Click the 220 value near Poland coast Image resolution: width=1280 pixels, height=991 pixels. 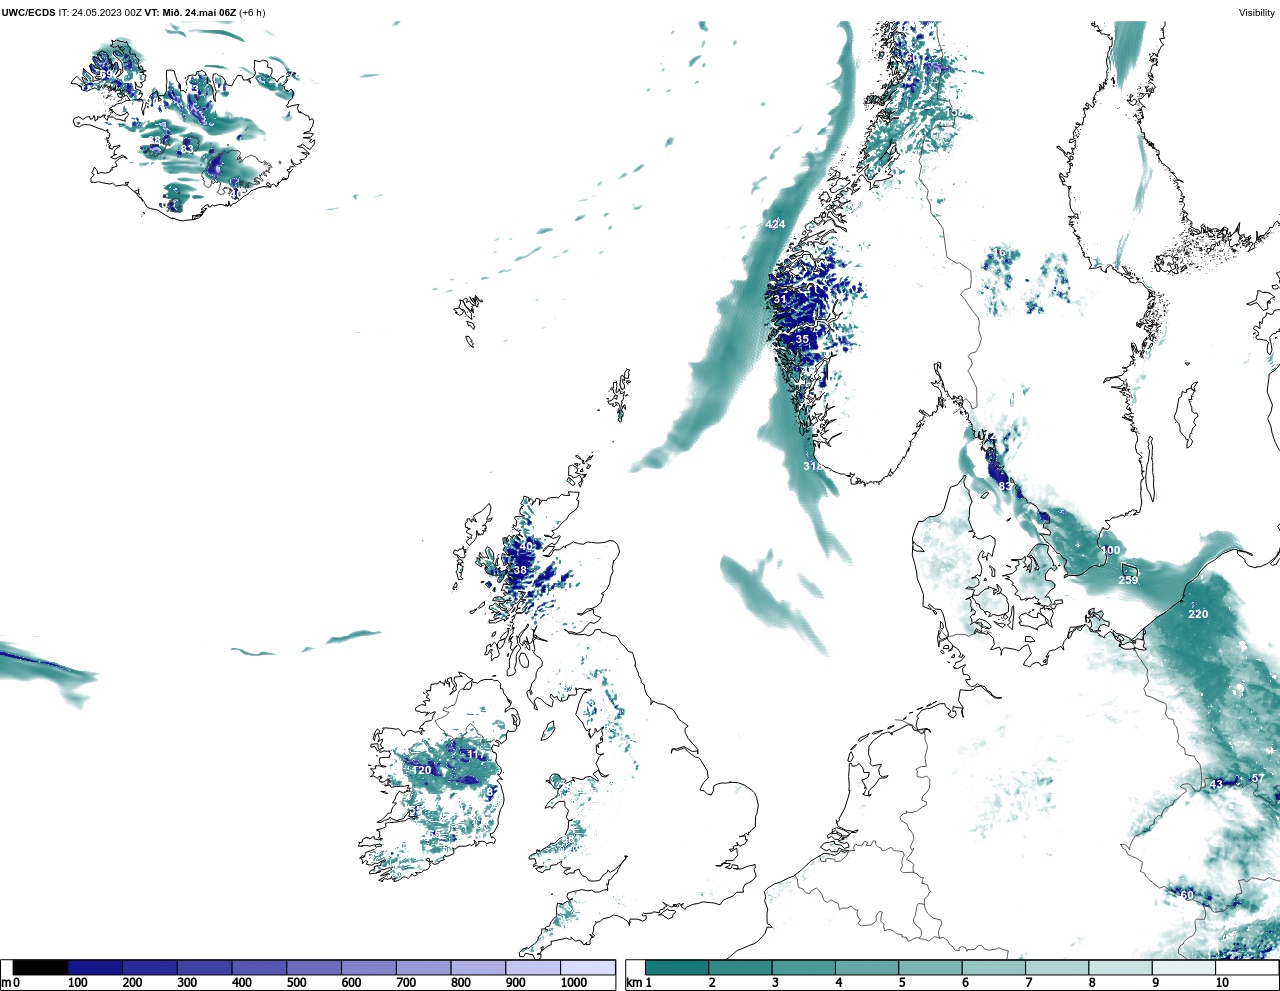pos(1198,614)
